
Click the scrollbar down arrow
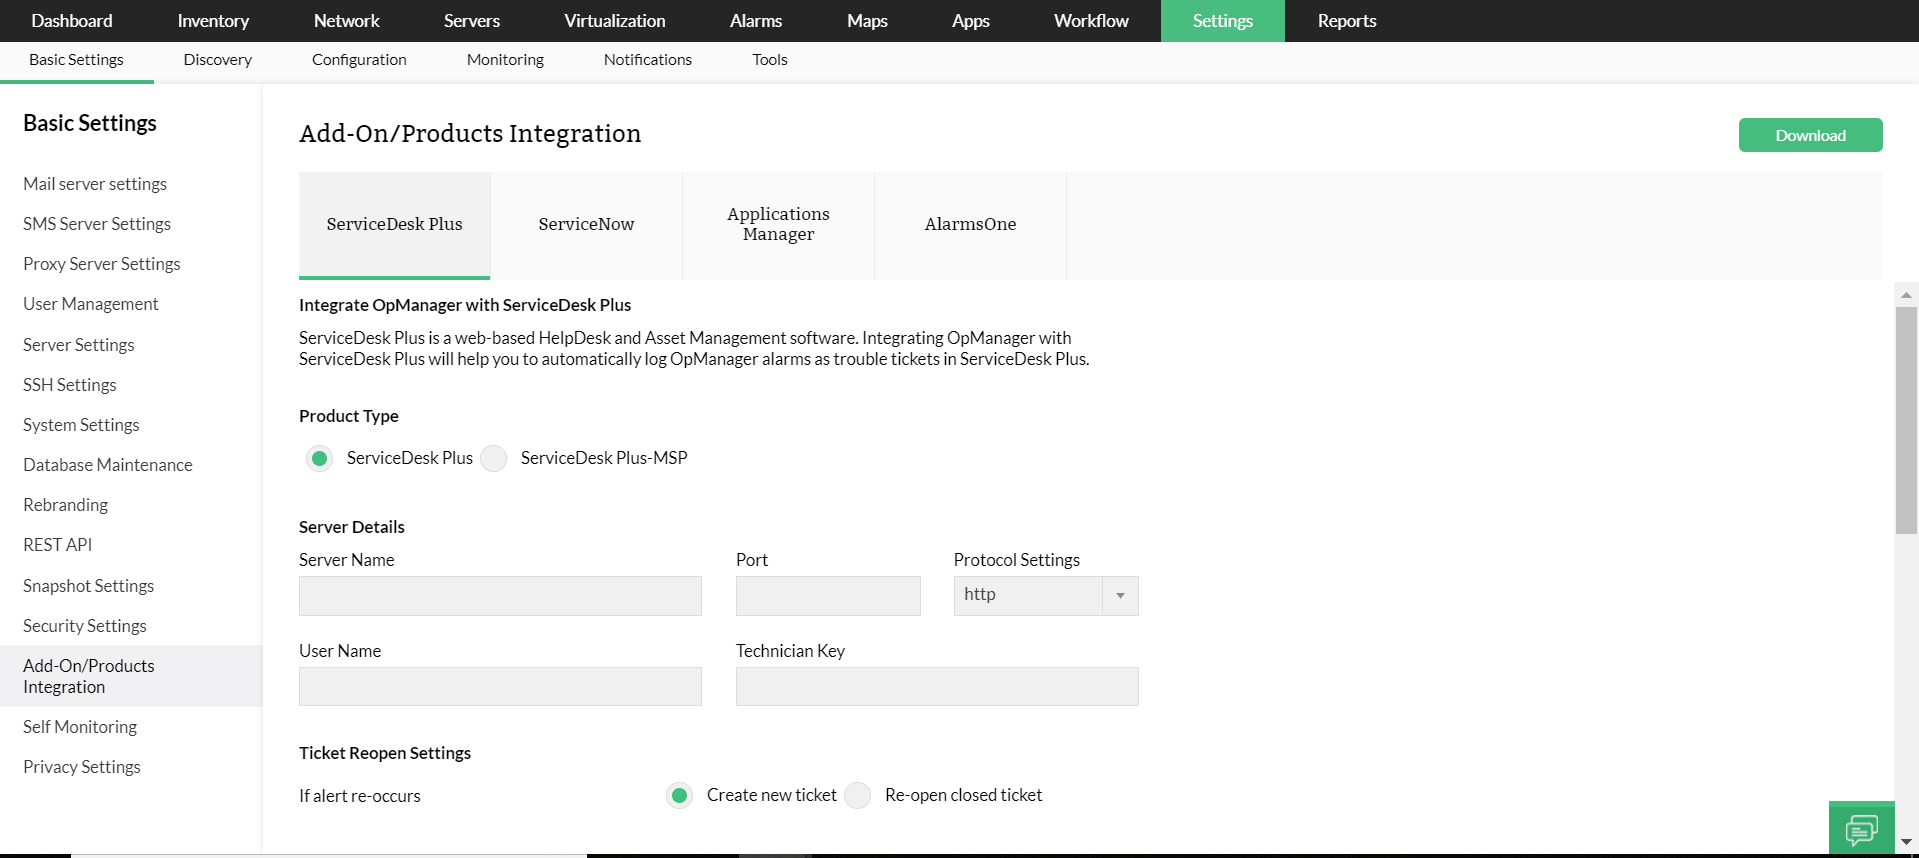pos(1906,842)
